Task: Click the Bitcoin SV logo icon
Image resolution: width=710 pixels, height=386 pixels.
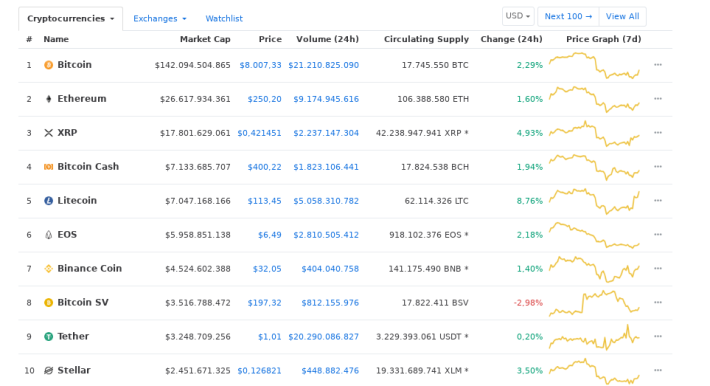Action: point(48,303)
